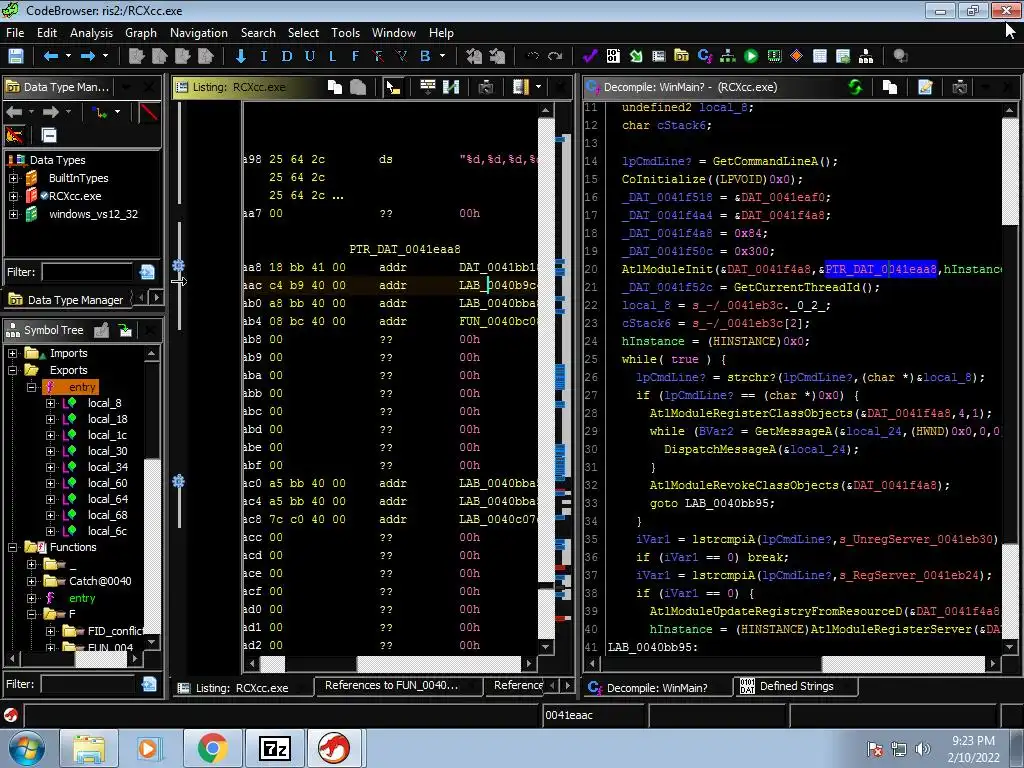The image size is (1024, 768).
Task: Go back with the blue left arrow
Action: pyautogui.click(x=50, y=56)
